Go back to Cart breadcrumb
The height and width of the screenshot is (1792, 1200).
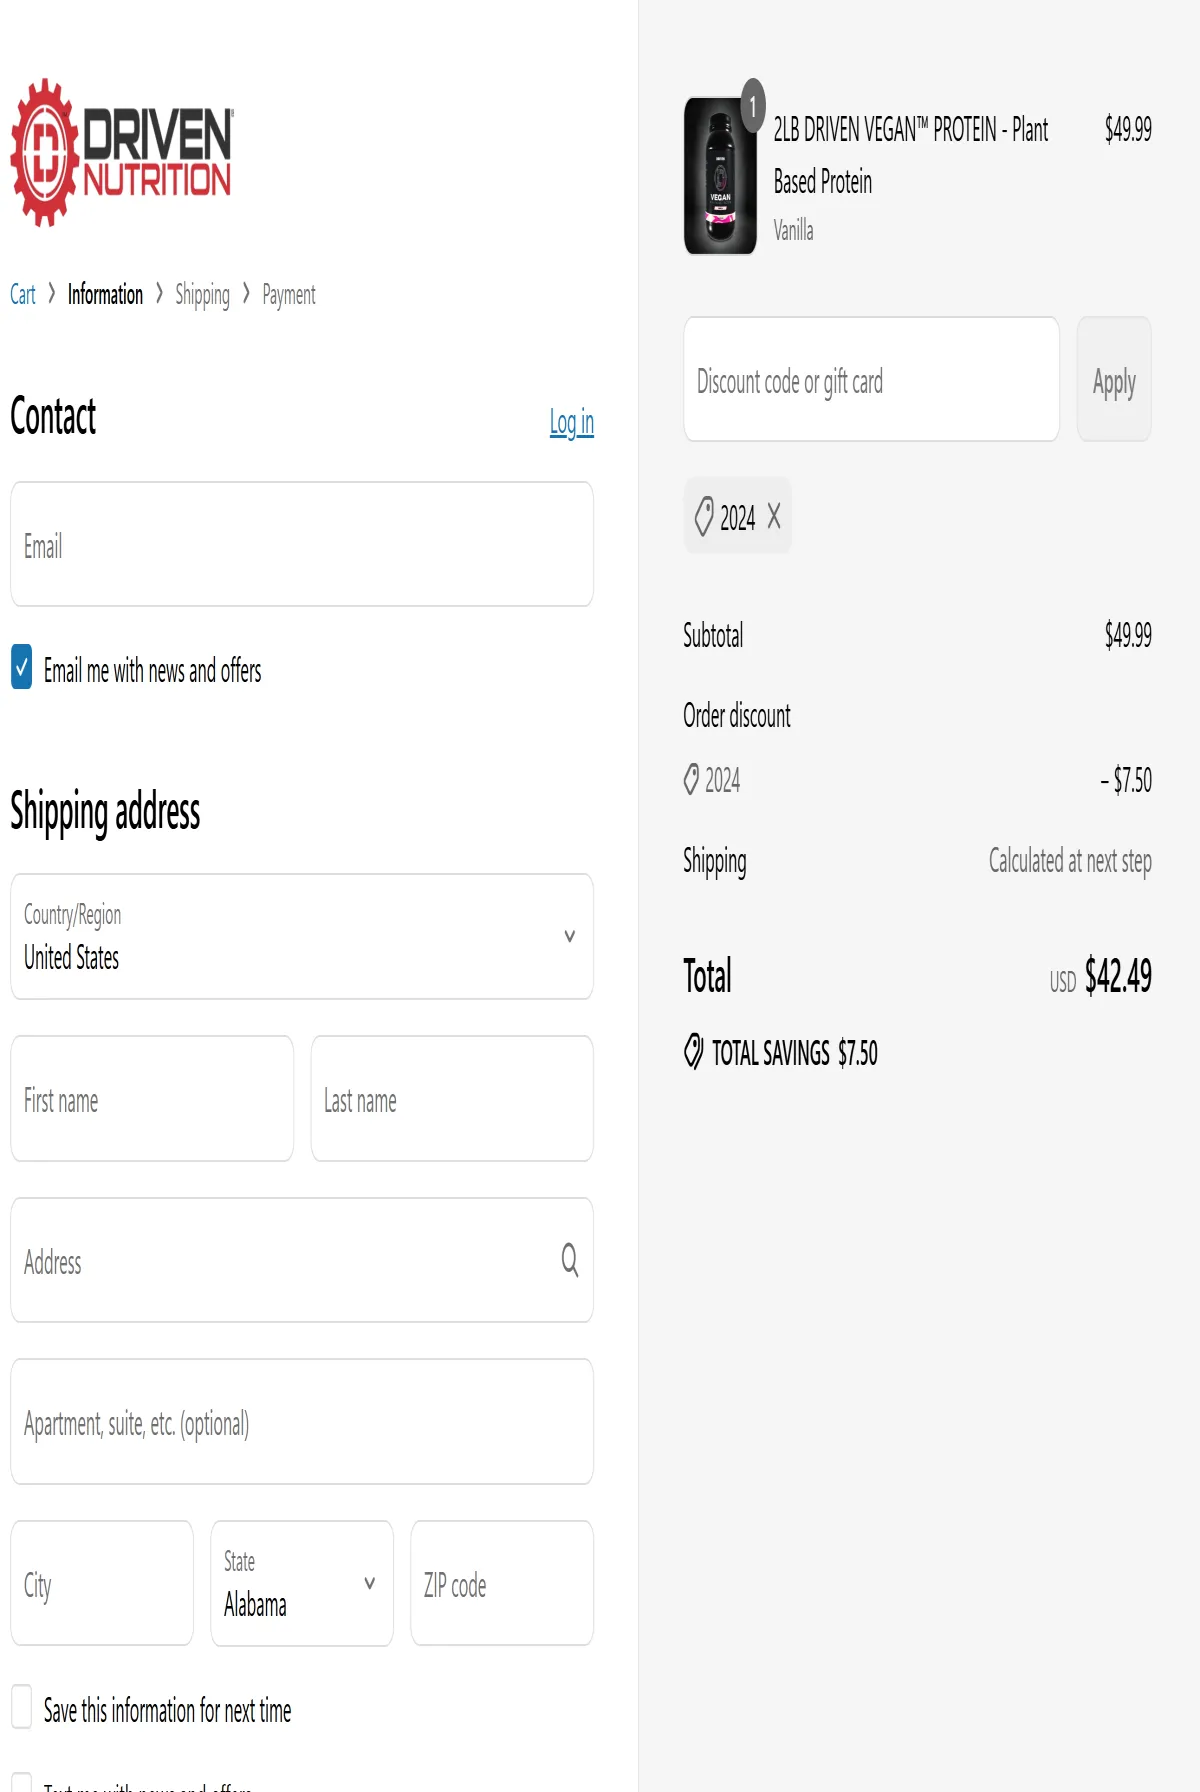click(x=23, y=294)
